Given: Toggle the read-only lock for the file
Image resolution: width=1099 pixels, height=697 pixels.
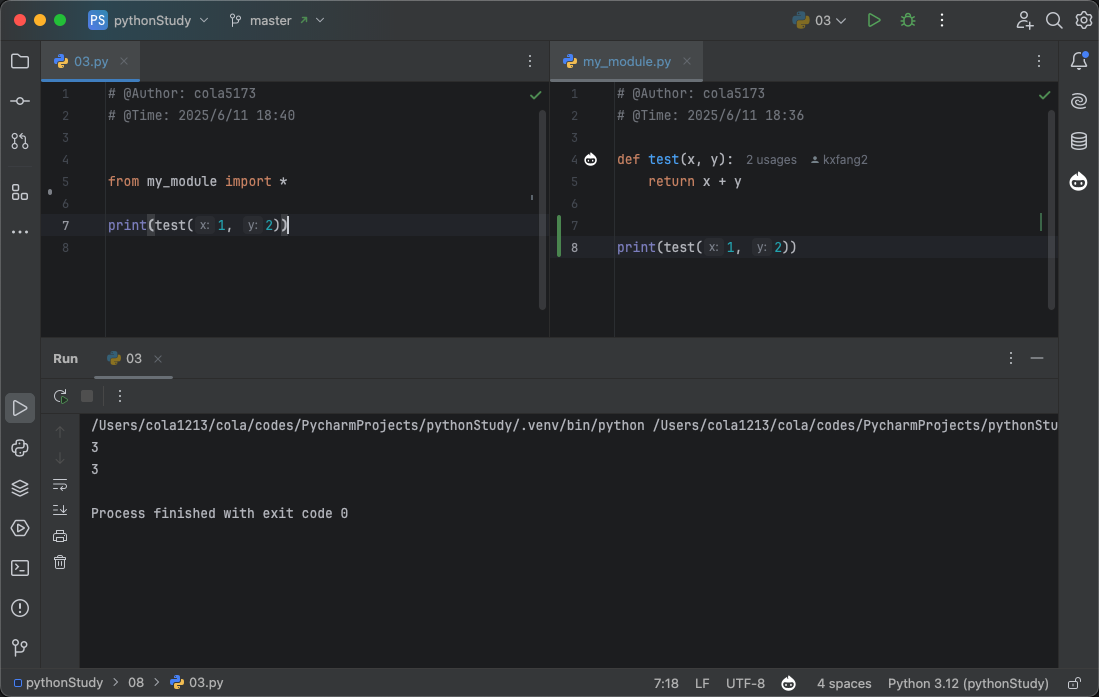Looking at the screenshot, I should 1074,683.
